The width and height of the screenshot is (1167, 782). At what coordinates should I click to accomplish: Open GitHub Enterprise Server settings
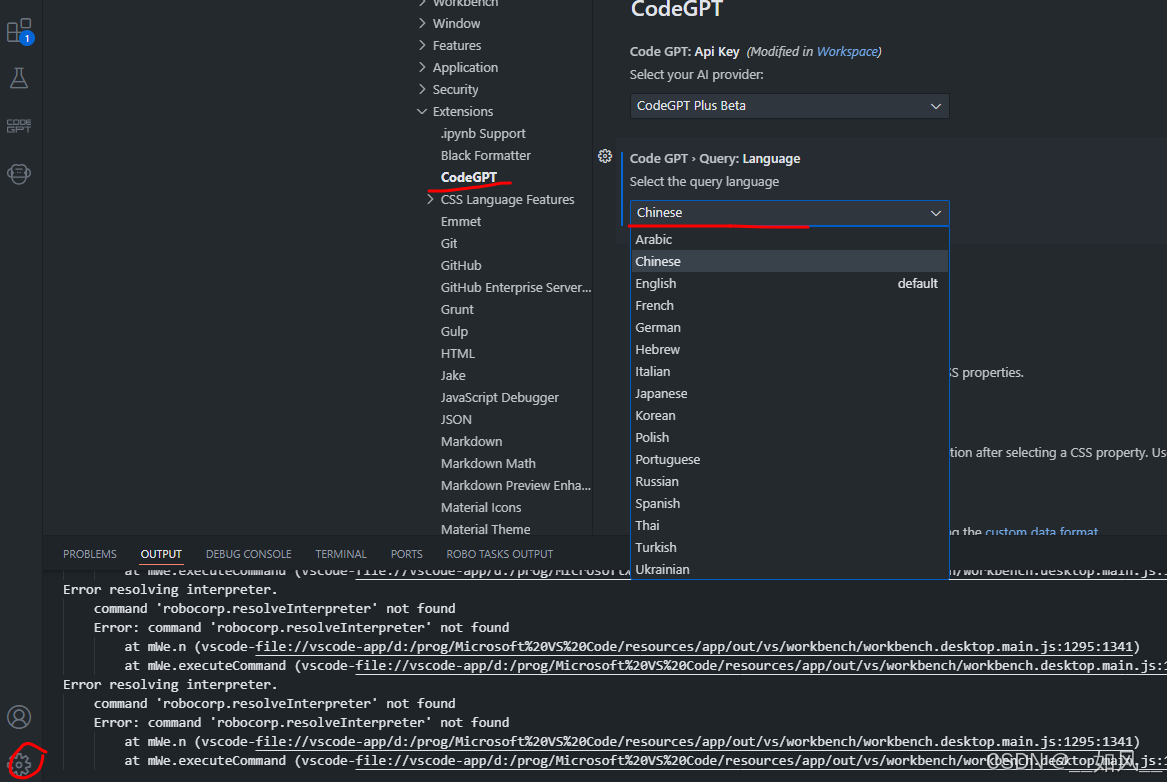click(x=516, y=287)
